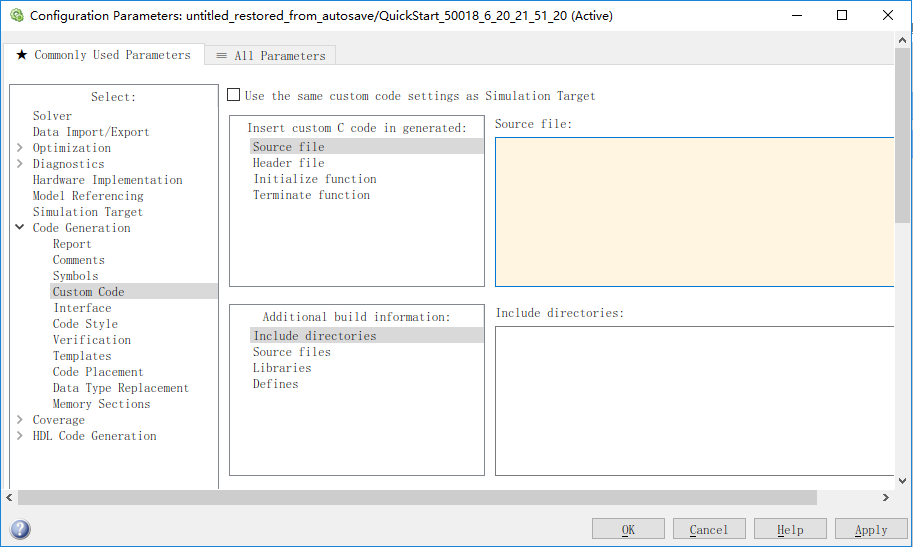Open the Symbols subpane
The height and width of the screenshot is (547, 913).
(x=76, y=276)
